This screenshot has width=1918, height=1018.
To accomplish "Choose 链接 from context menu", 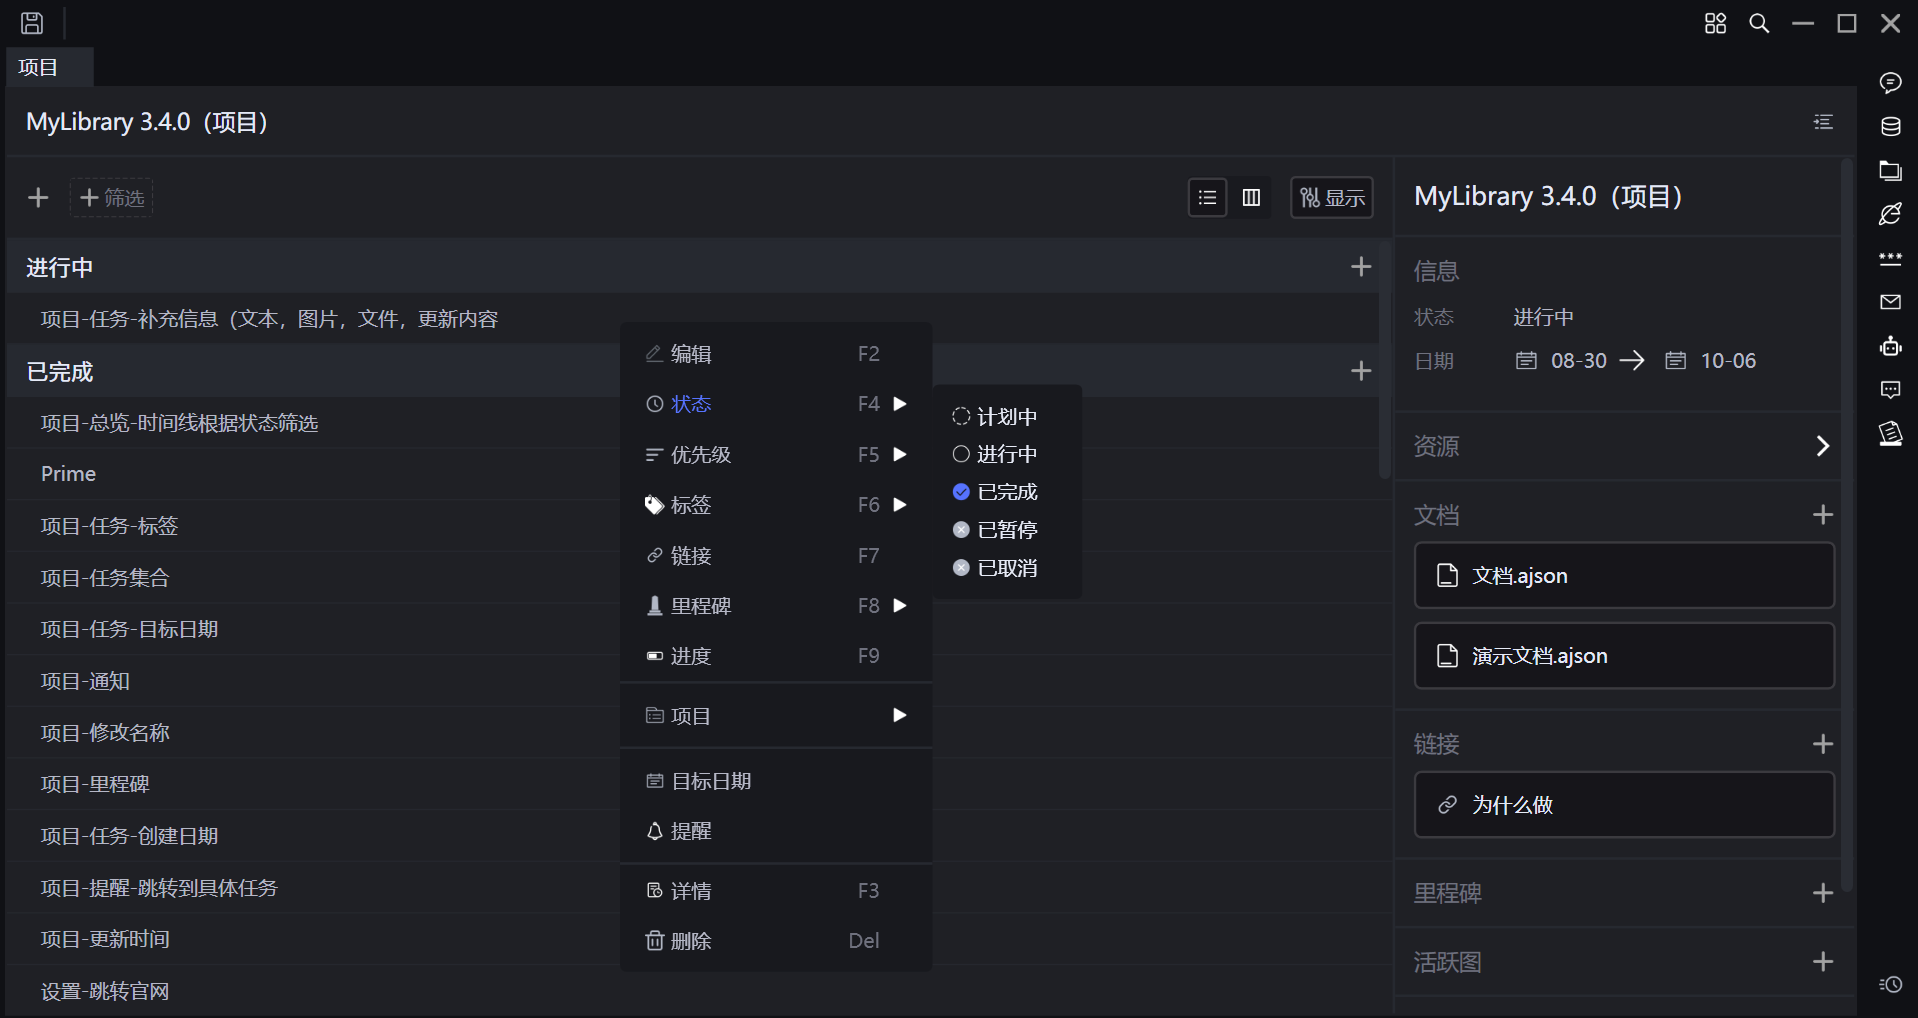I will click(x=776, y=556).
